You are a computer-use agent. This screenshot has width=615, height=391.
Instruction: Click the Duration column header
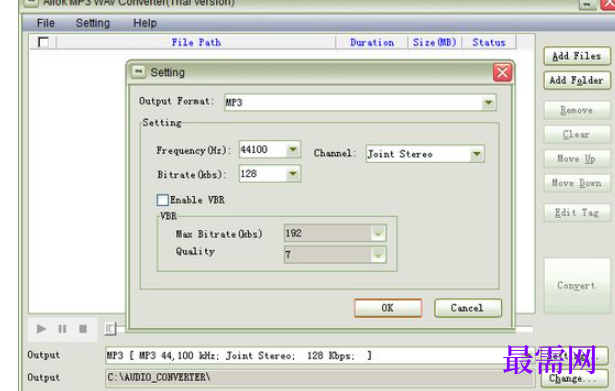pyautogui.click(x=372, y=42)
